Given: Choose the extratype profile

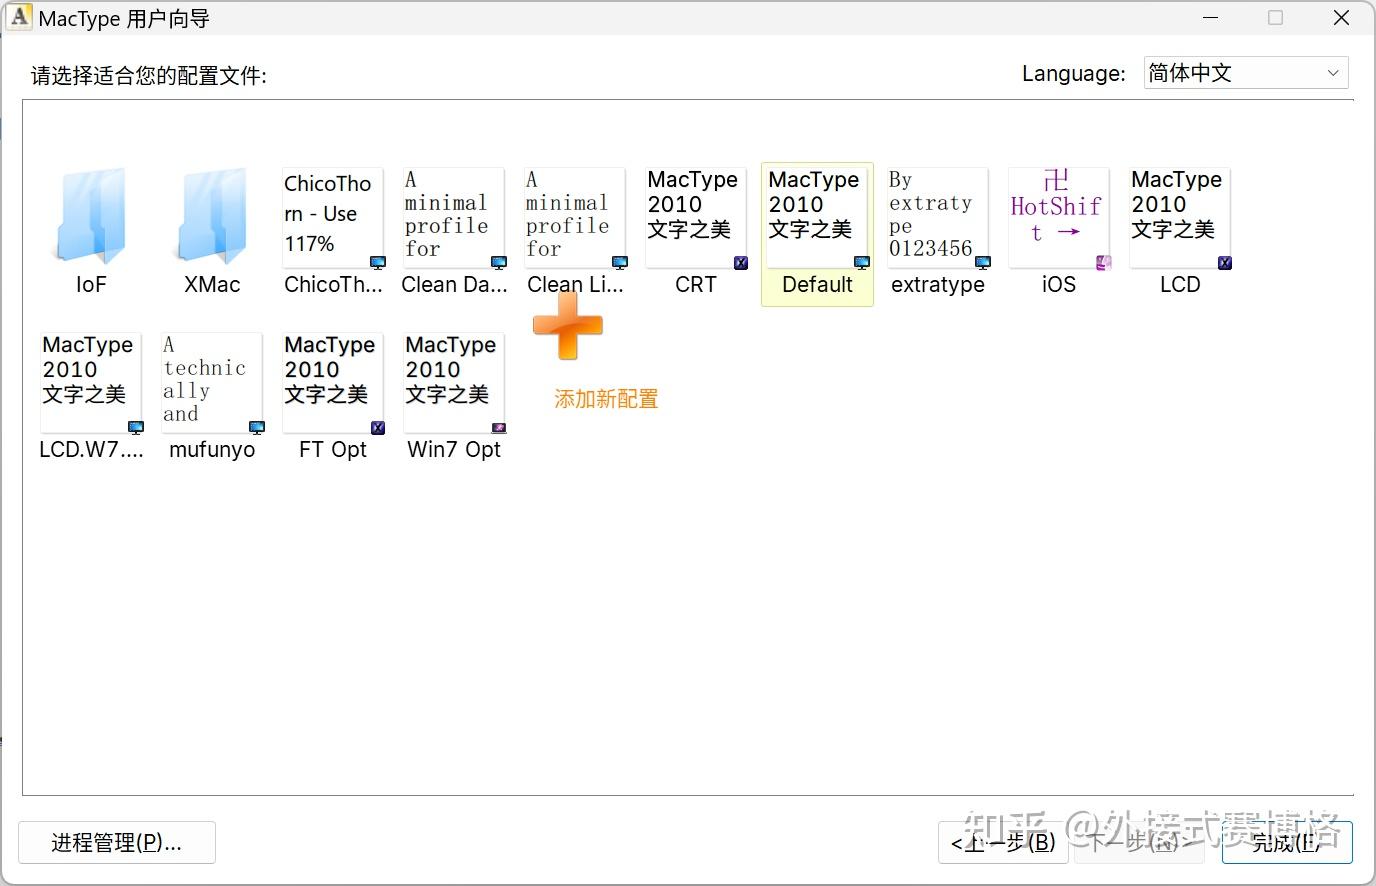Looking at the screenshot, I should (x=937, y=215).
